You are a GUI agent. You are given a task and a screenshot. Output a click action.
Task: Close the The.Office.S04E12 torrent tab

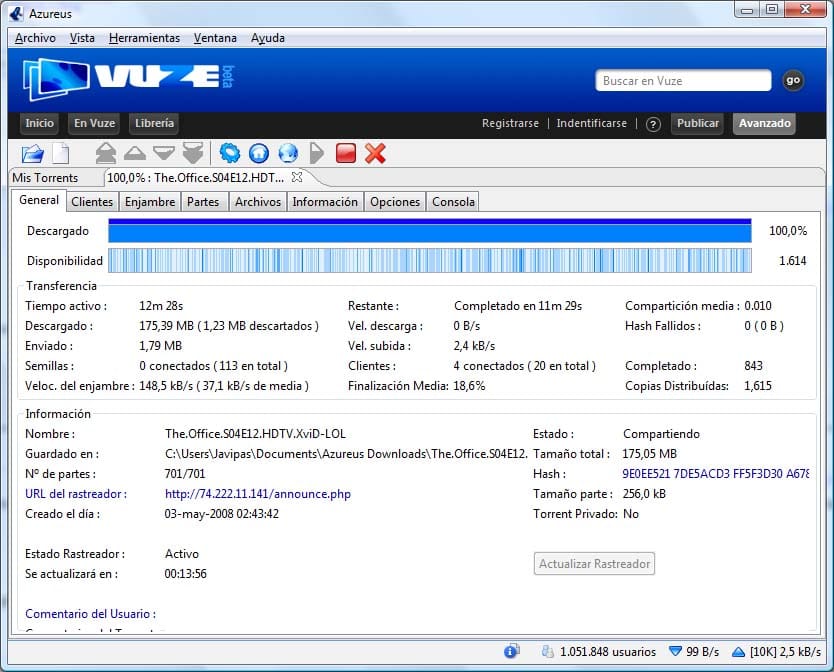tap(296, 177)
